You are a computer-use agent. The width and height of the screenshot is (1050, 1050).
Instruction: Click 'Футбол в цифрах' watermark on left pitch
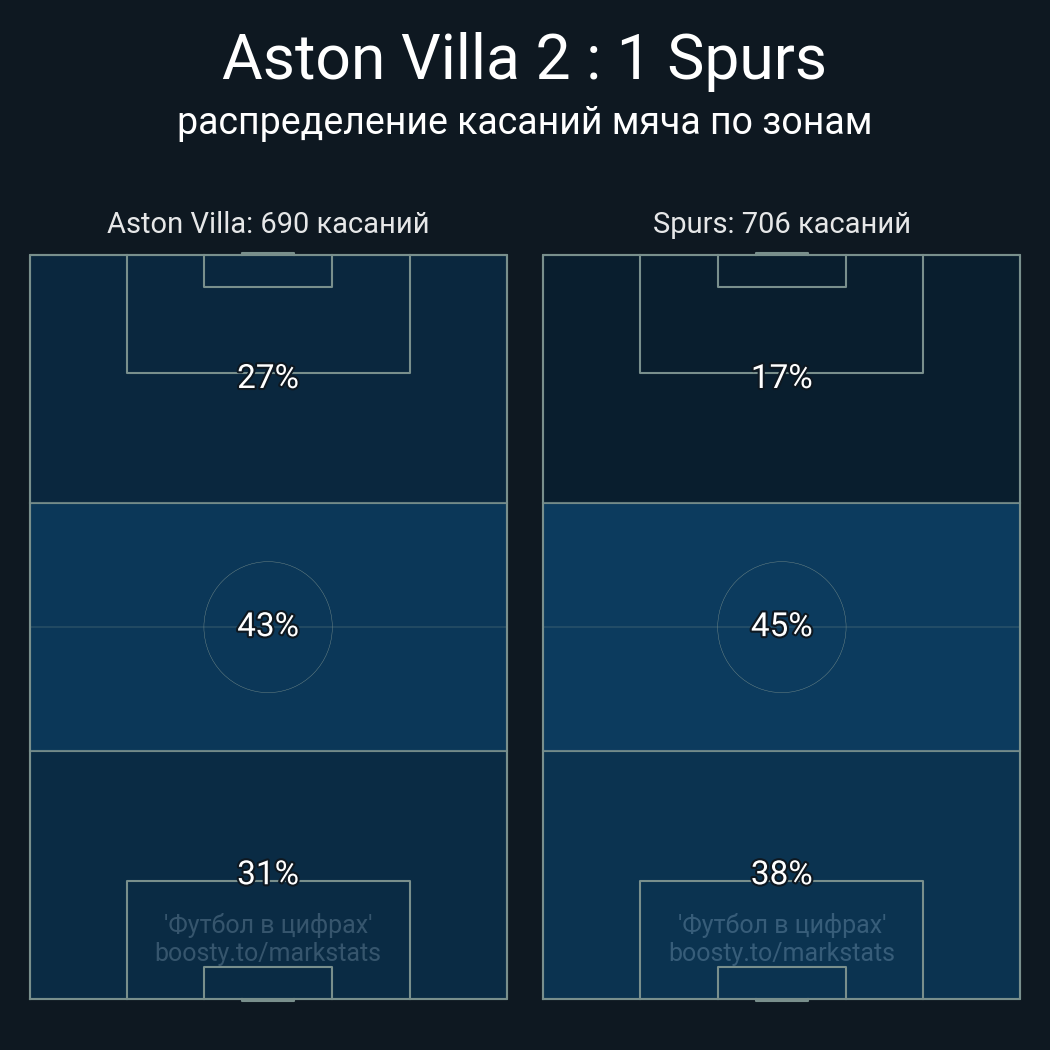tap(268, 925)
